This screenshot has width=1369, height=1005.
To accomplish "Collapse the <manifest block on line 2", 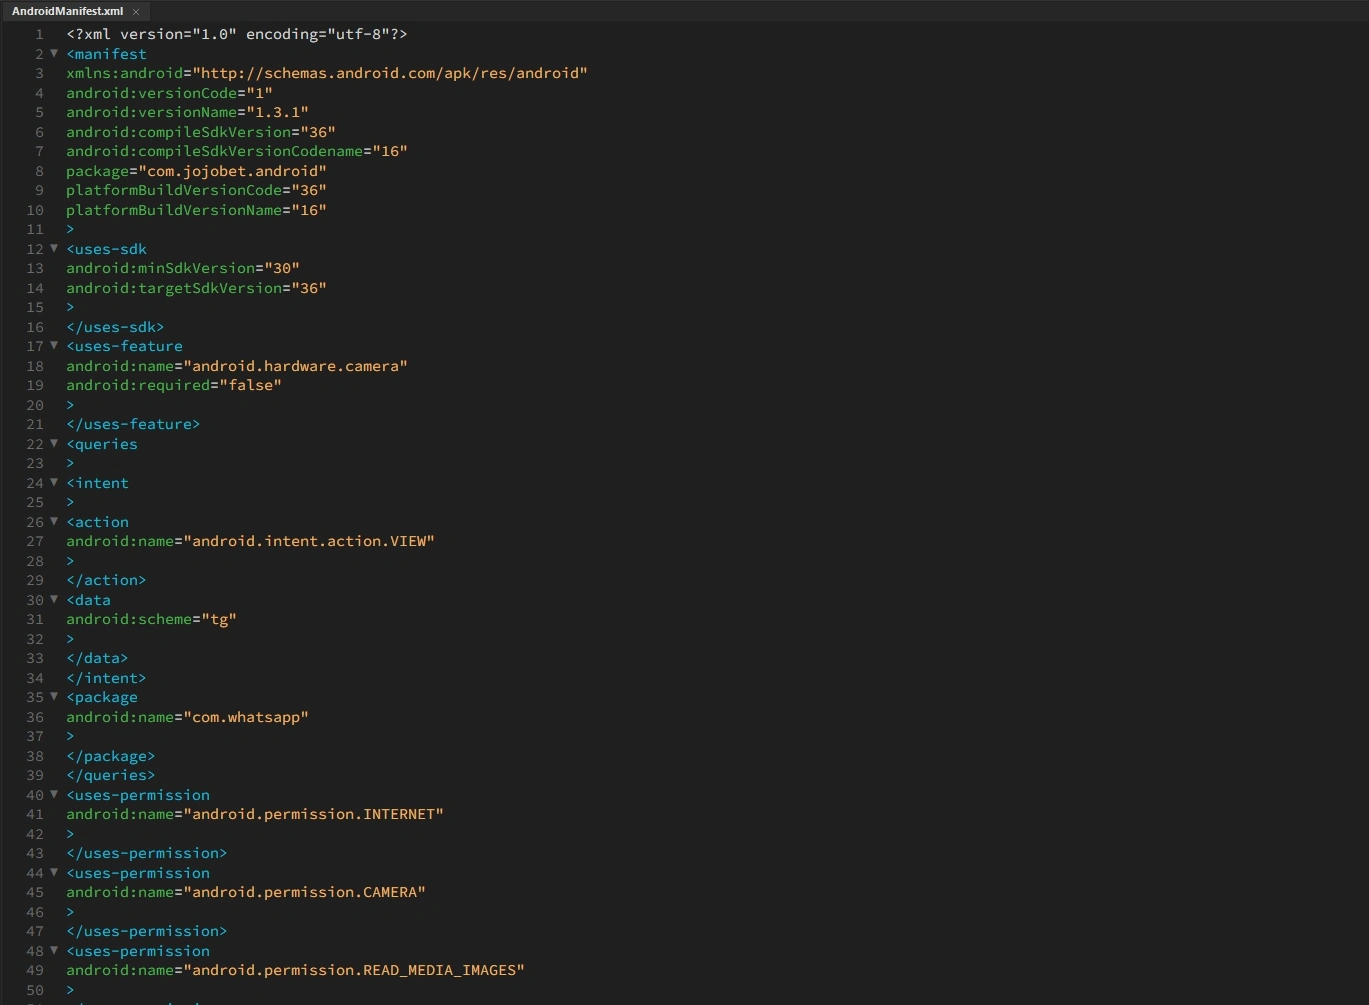I will pos(54,54).
